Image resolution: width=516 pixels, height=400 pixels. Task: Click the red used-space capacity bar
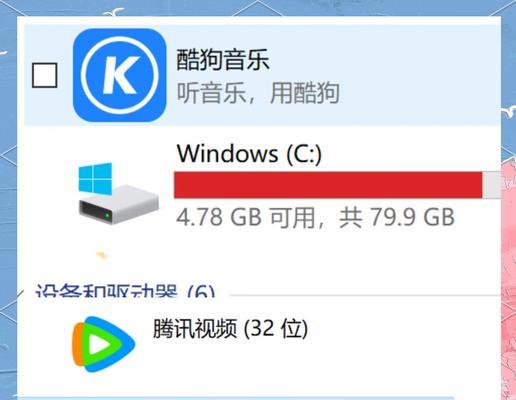pos(328,185)
